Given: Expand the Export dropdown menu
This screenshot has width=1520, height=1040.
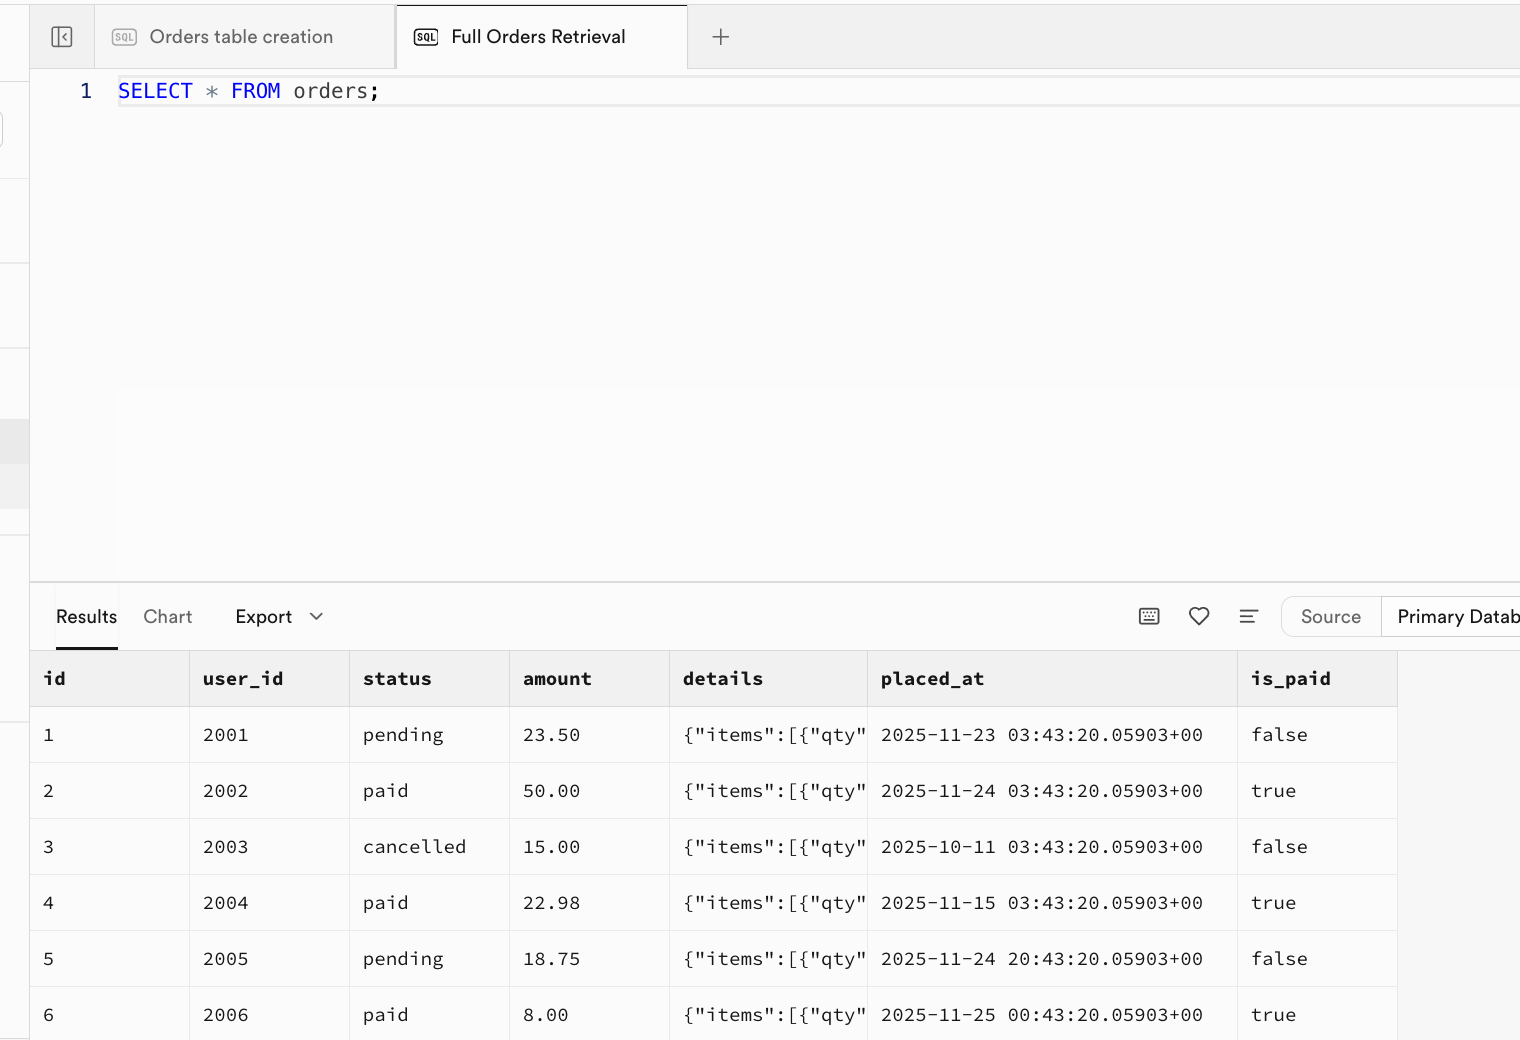Looking at the screenshot, I should (x=279, y=616).
